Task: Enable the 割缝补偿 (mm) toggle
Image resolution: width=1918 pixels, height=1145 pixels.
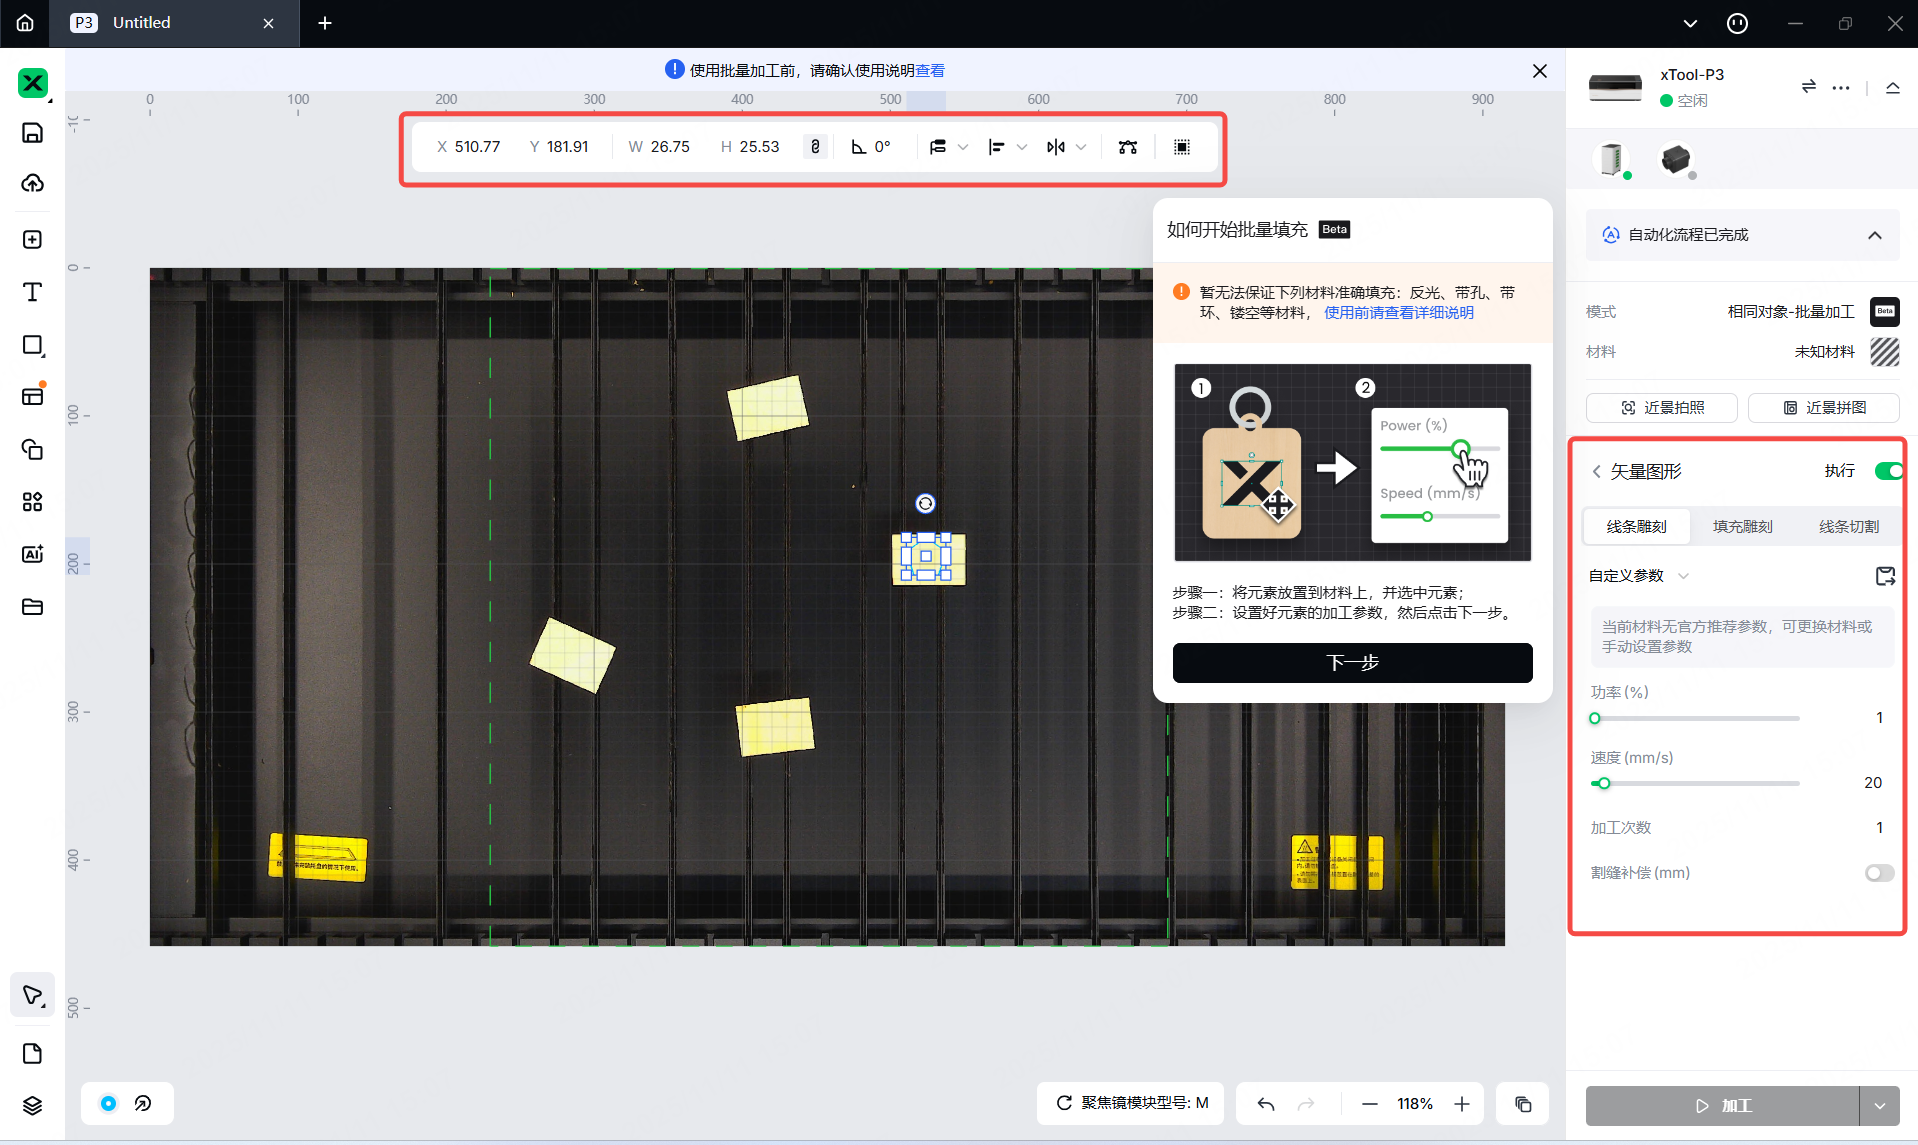Action: (1876, 873)
